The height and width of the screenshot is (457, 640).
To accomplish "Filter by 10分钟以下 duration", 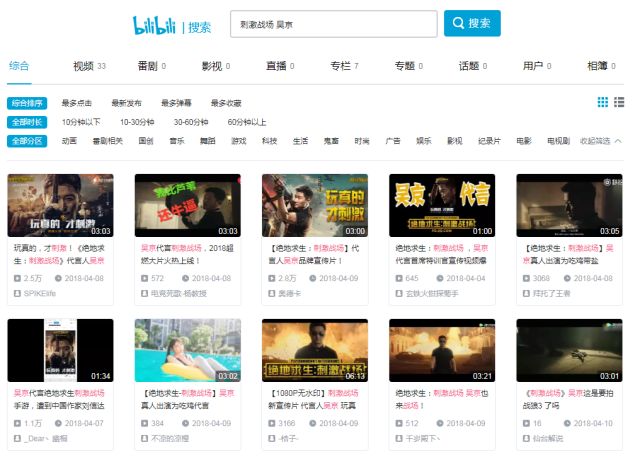I will (x=81, y=122).
